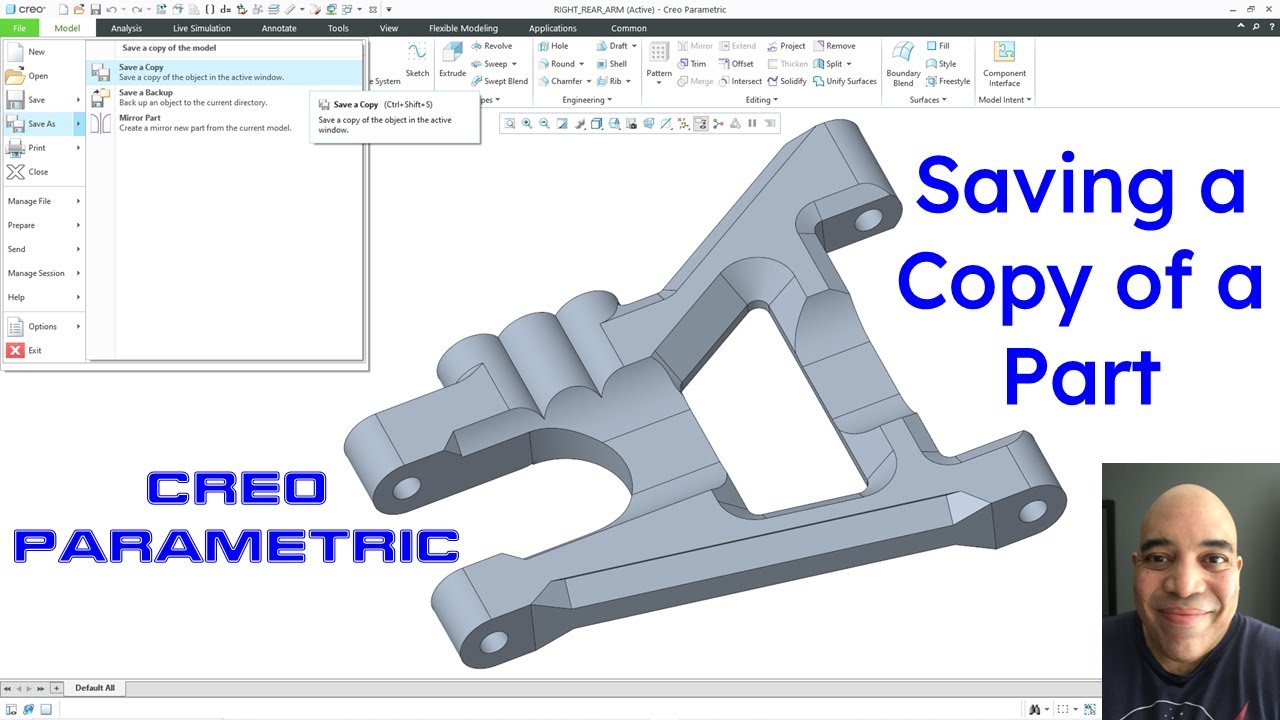Image resolution: width=1280 pixels, height=720 pixels.
Task: Switch to Flexible Modeling tab
Action: tap(463, 28)
